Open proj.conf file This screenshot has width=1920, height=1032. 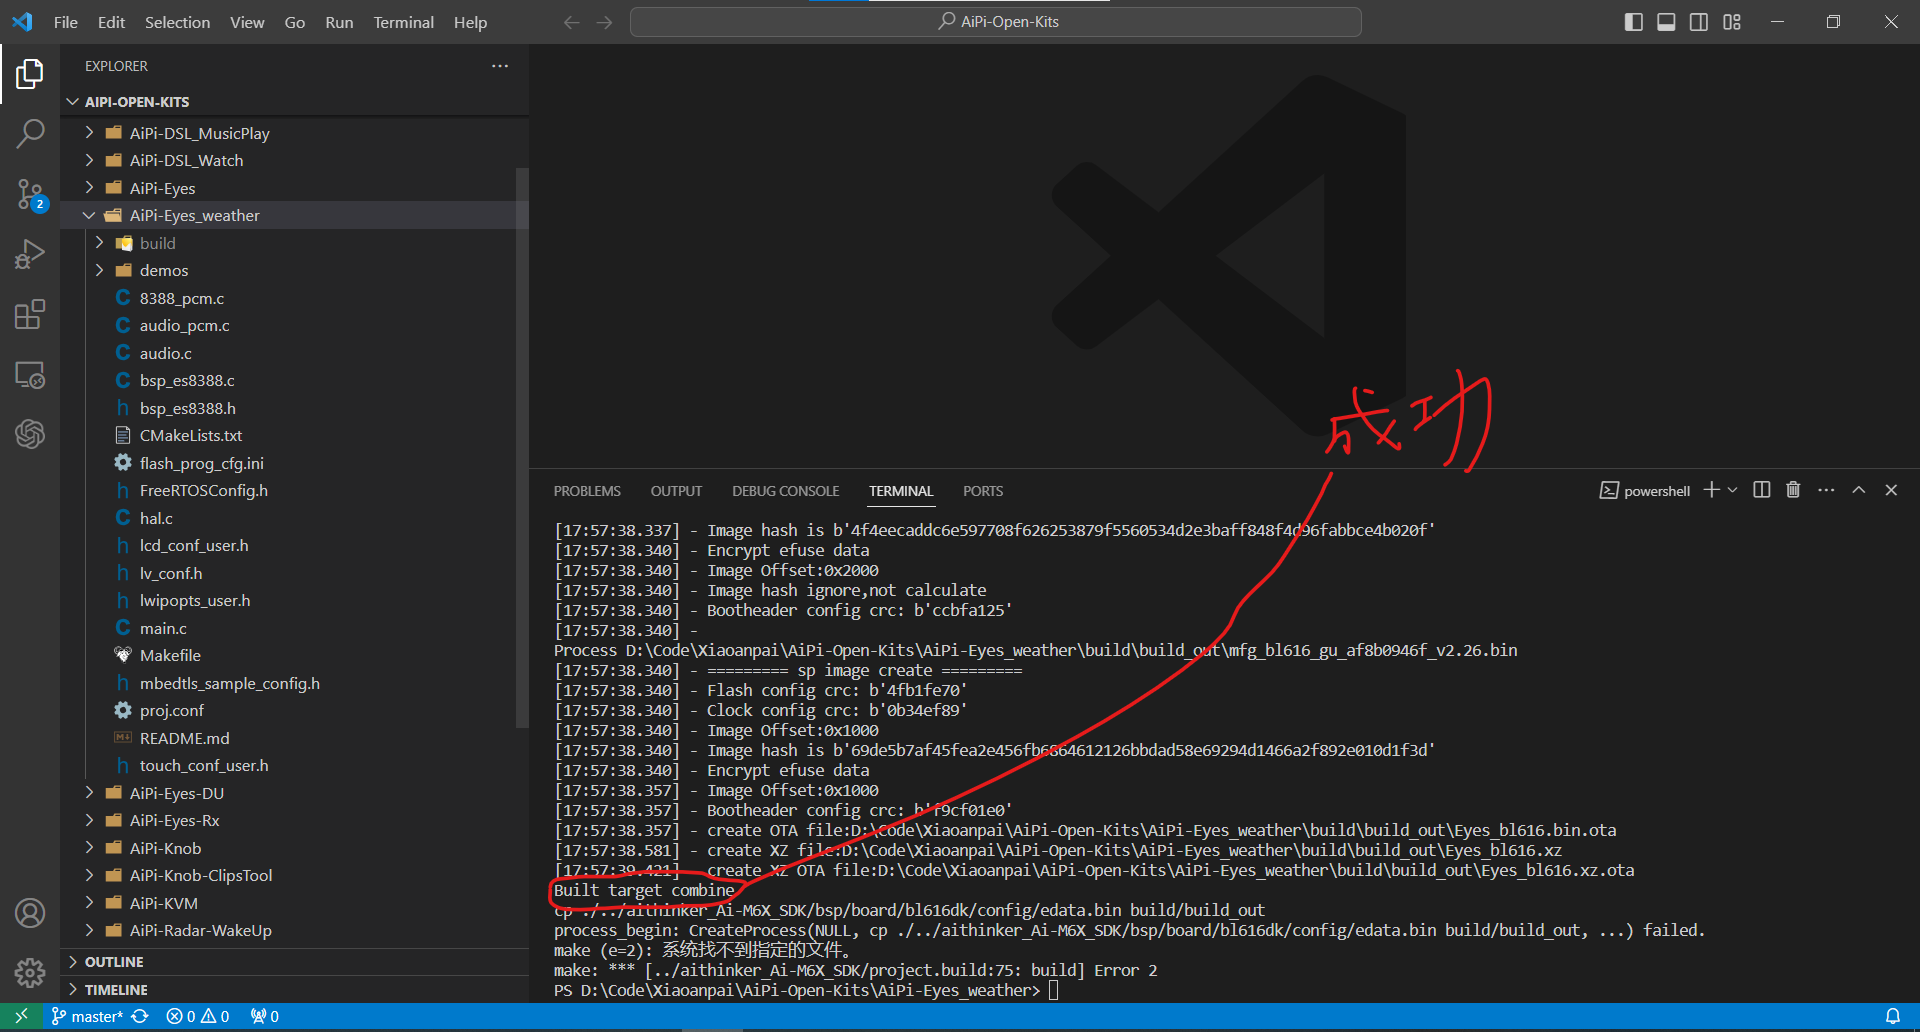click(294, 710)
